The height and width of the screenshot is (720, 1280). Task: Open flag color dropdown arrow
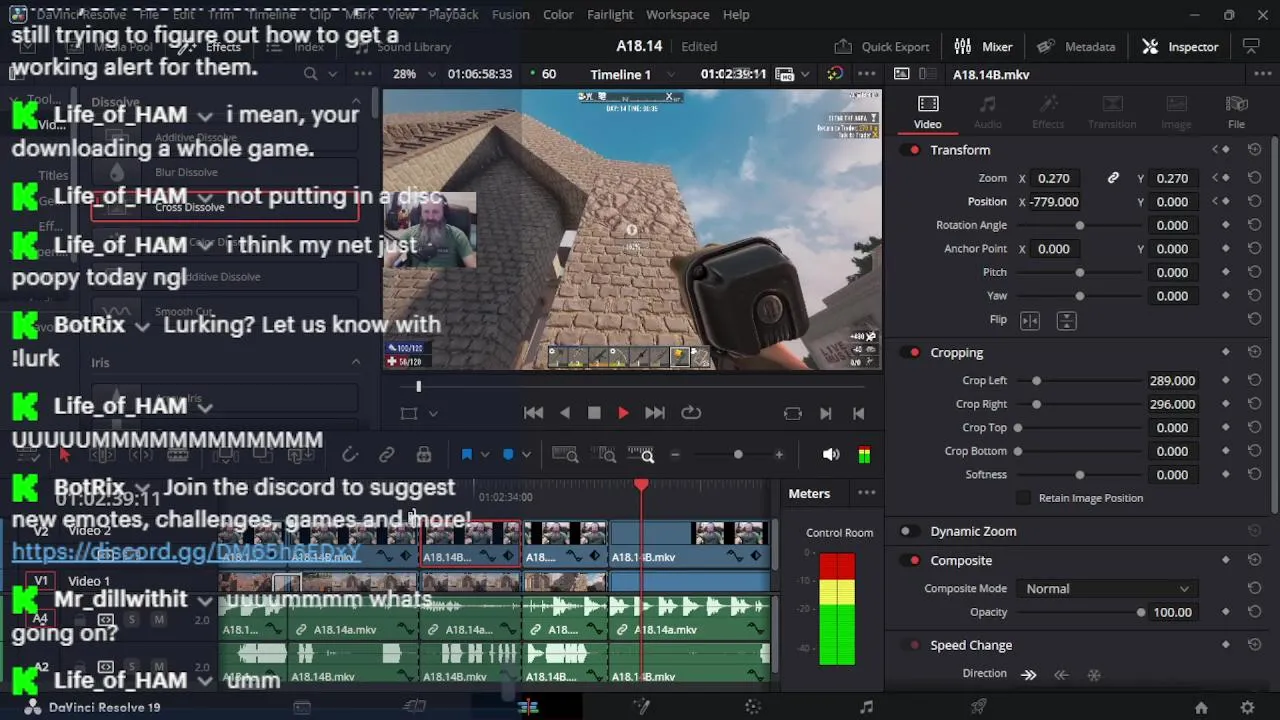pos(485,455)
